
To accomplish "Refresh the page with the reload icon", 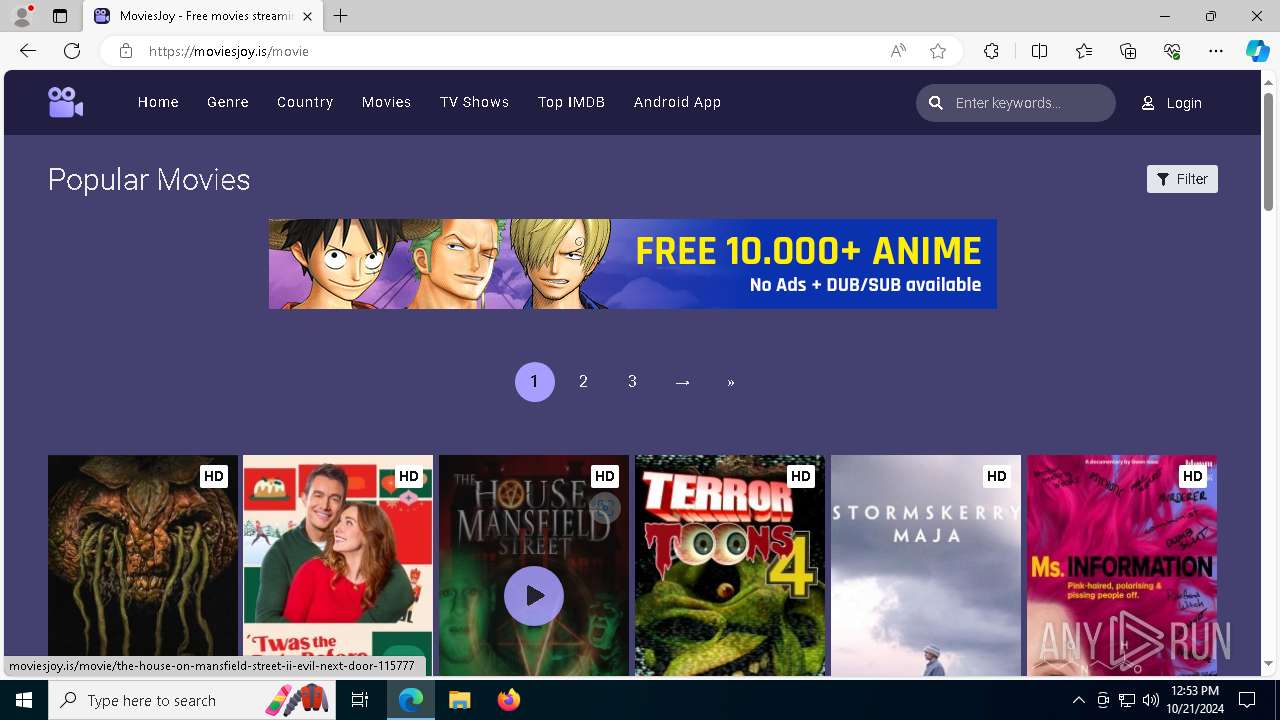I will click(72, 51).
